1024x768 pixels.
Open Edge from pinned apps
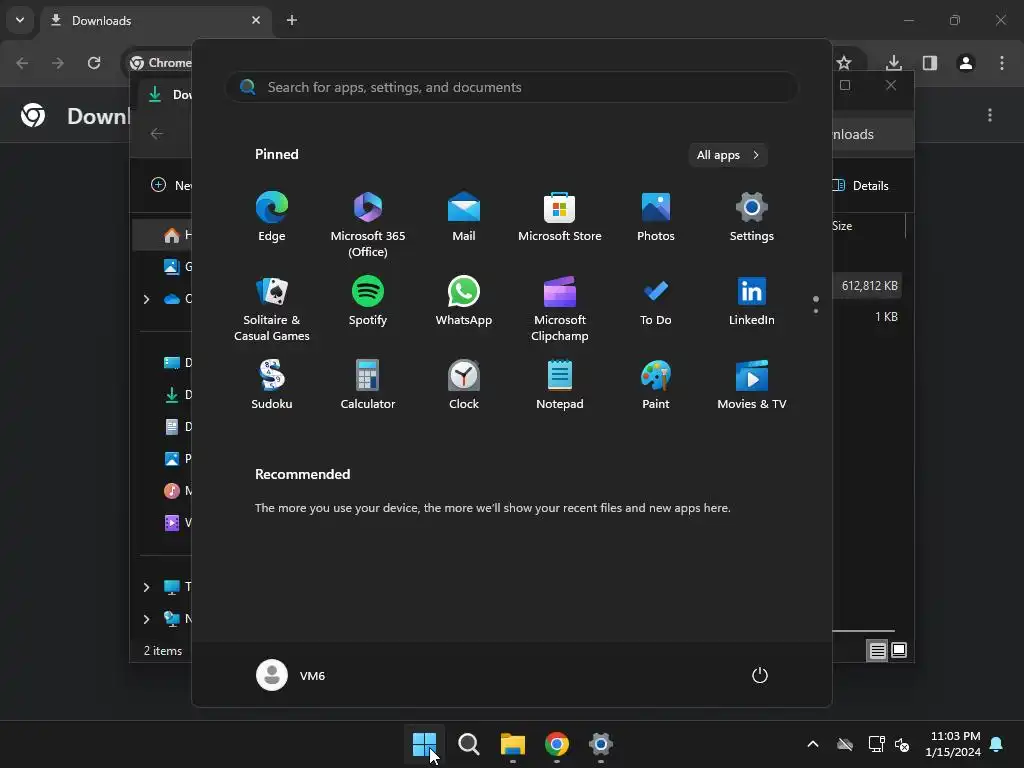click(x=272, y=217)
